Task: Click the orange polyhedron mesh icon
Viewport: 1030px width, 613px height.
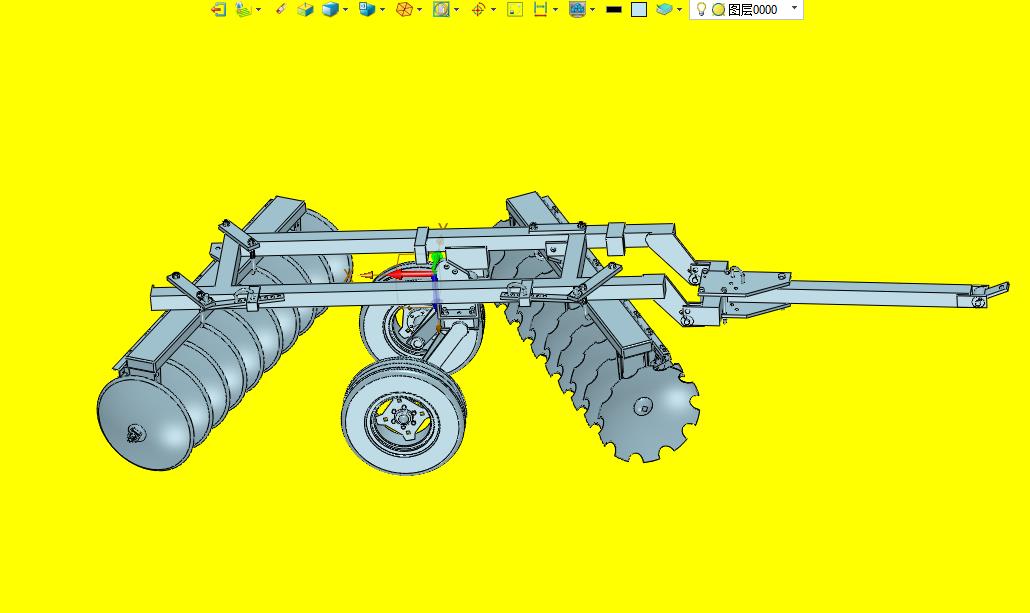Action: 404,9
